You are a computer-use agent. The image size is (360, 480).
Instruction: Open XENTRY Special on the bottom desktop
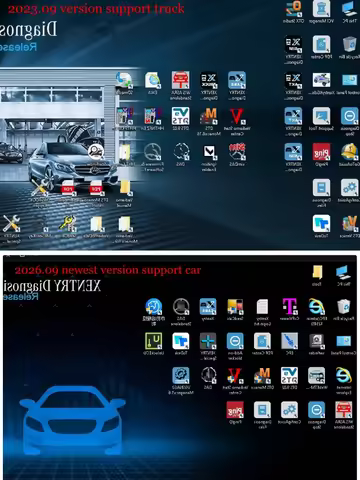click(x=208, y=341)
